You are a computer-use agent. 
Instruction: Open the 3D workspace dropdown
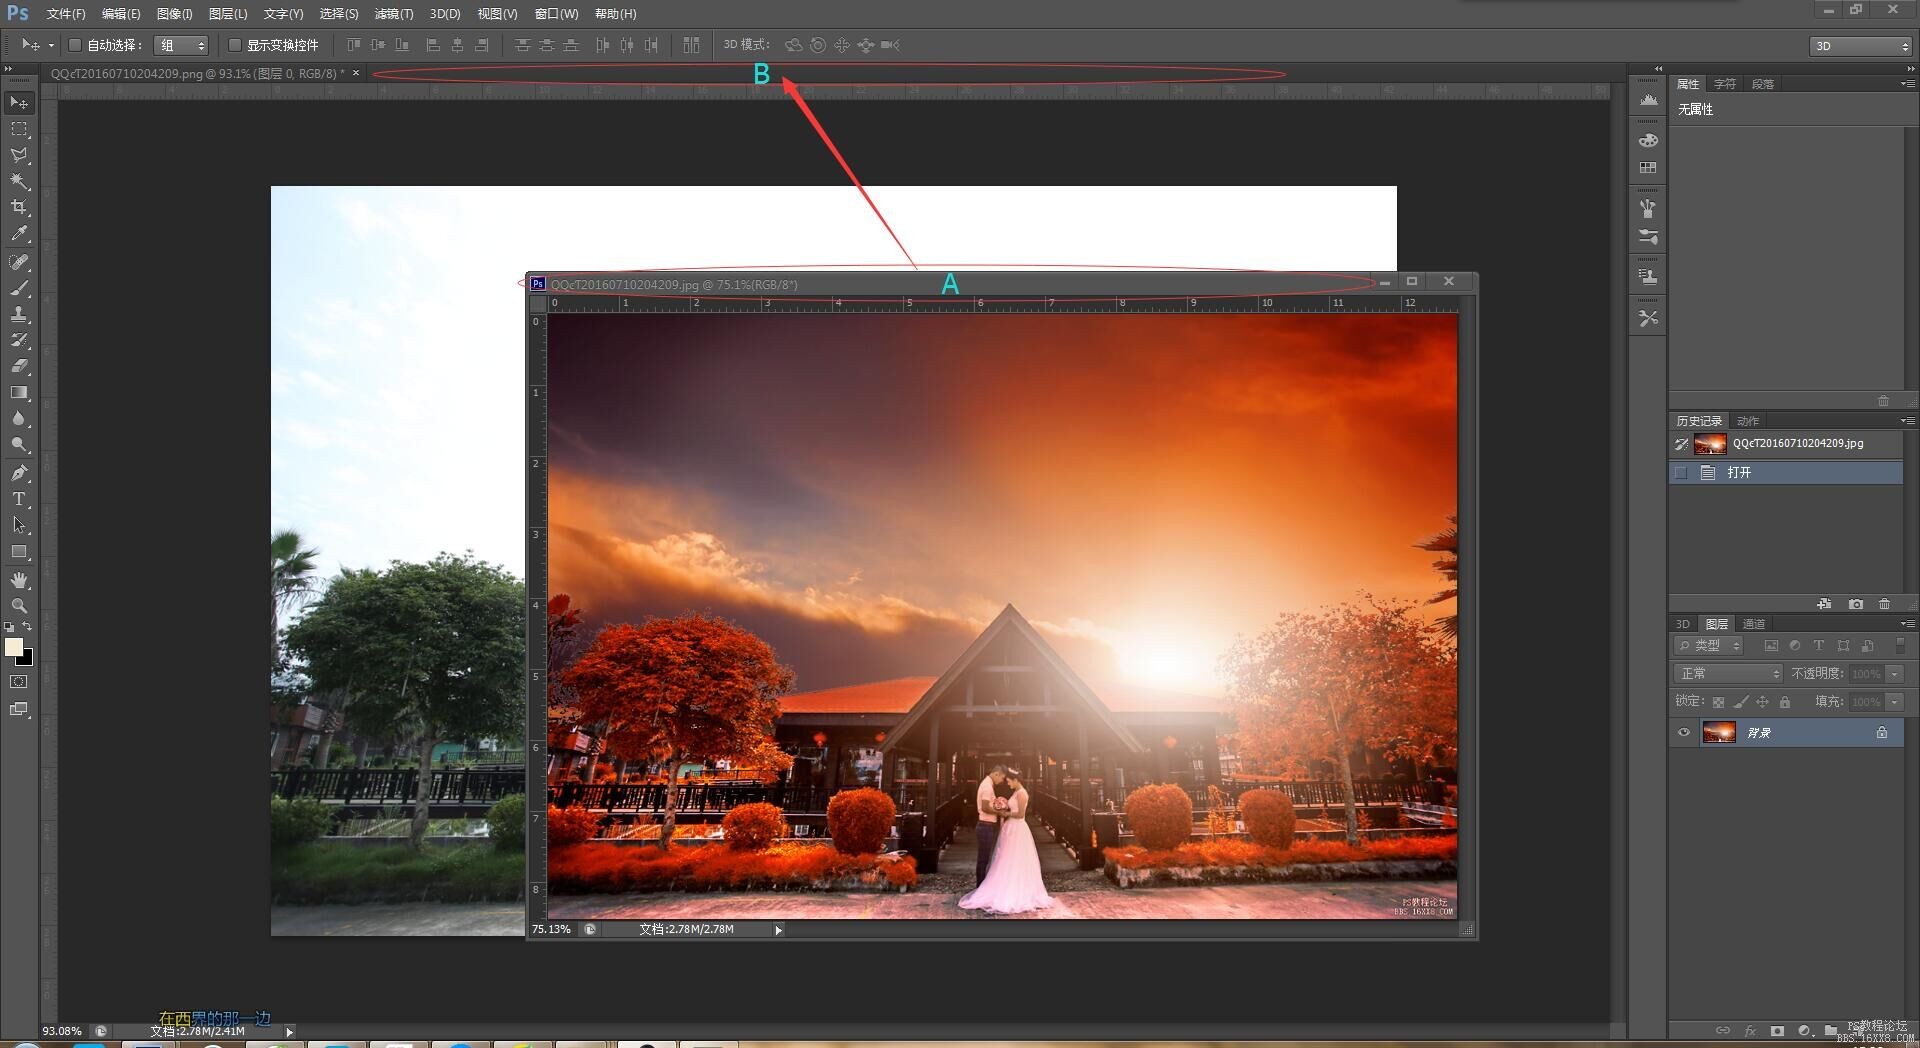[1860, 46]
